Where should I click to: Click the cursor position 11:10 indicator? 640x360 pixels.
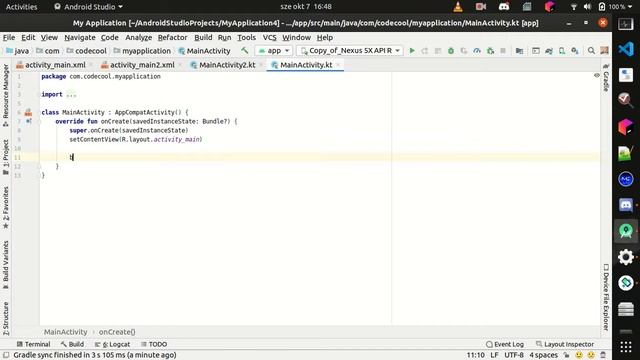click(475, 355)
